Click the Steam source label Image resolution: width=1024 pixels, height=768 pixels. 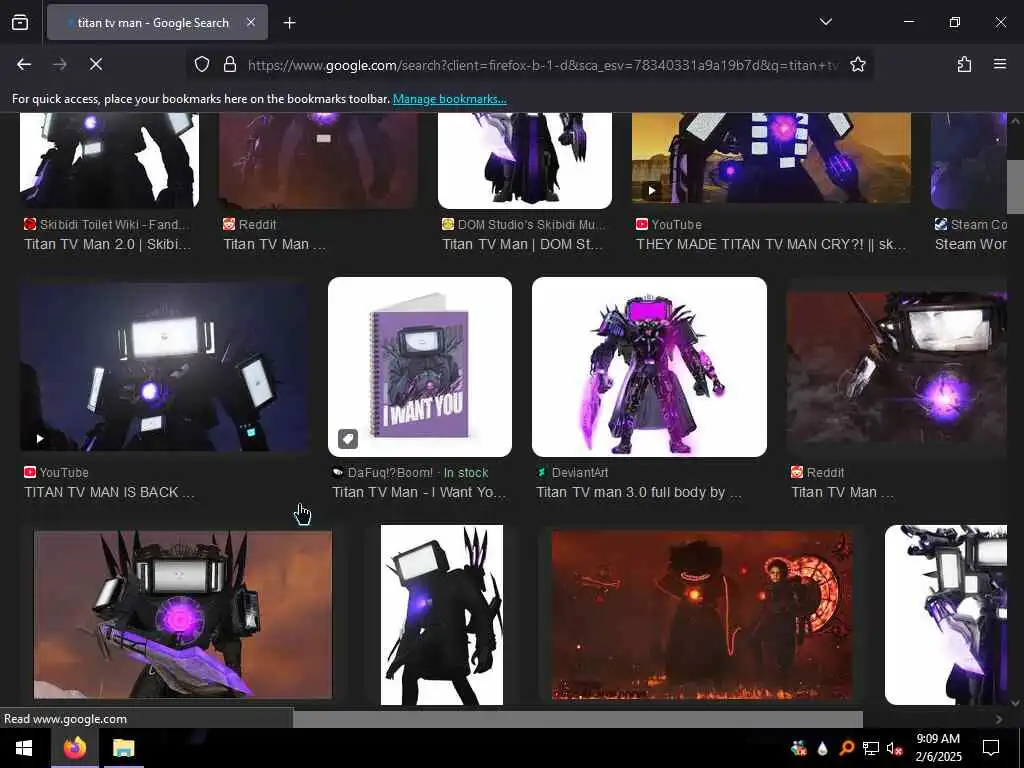point(978,225)
